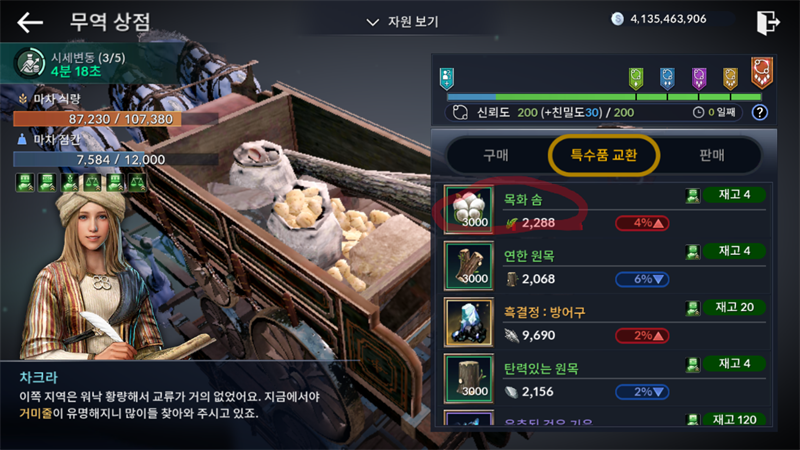
Task: Open the trust level help question mark
Action: pos(760,112)
